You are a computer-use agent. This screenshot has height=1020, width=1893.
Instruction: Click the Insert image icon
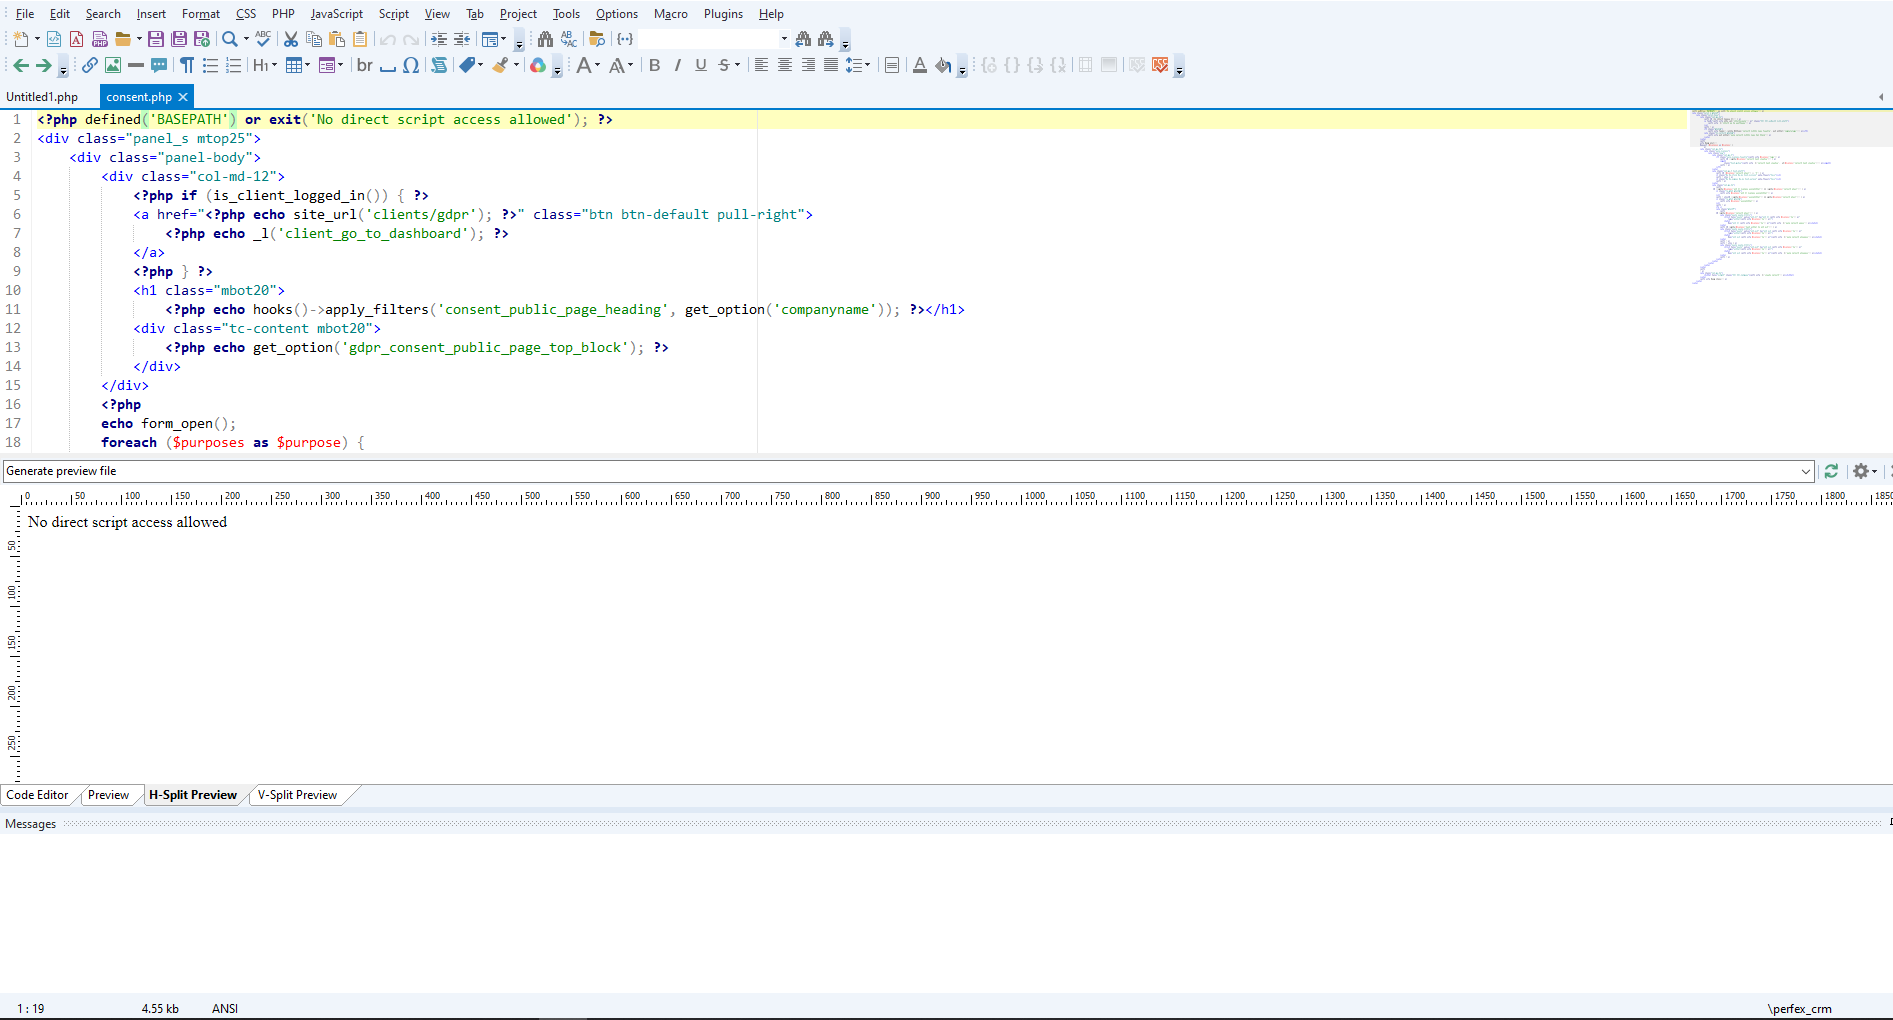pyautogui.click(x=113, y=66)
